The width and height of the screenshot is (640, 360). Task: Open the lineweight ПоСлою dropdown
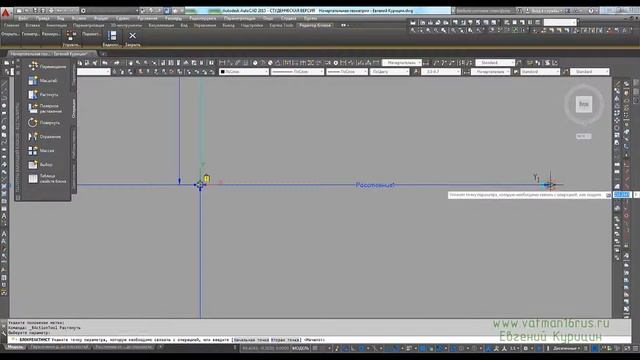[347, 72]
